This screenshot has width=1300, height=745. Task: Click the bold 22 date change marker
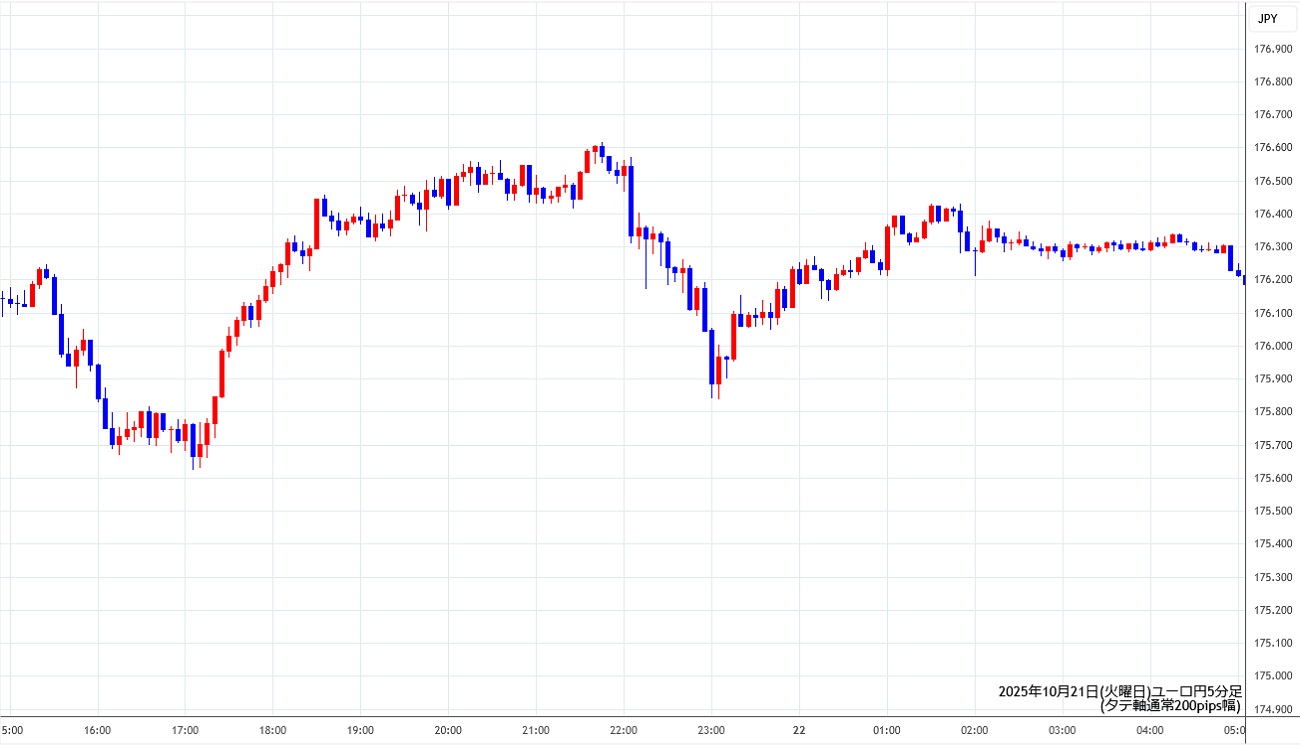(x=799, y=730)
